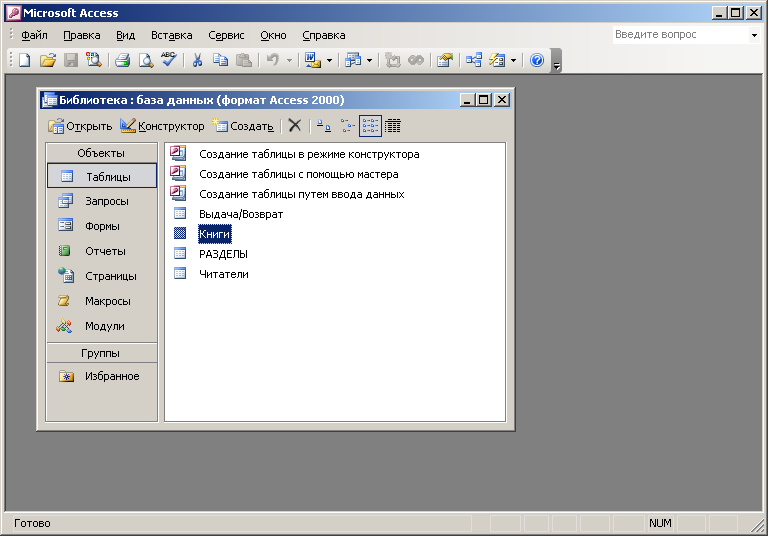Screen dimensions: 768x536
Task: Run the ABC spelling check icon
Action: tap(168, 60)
